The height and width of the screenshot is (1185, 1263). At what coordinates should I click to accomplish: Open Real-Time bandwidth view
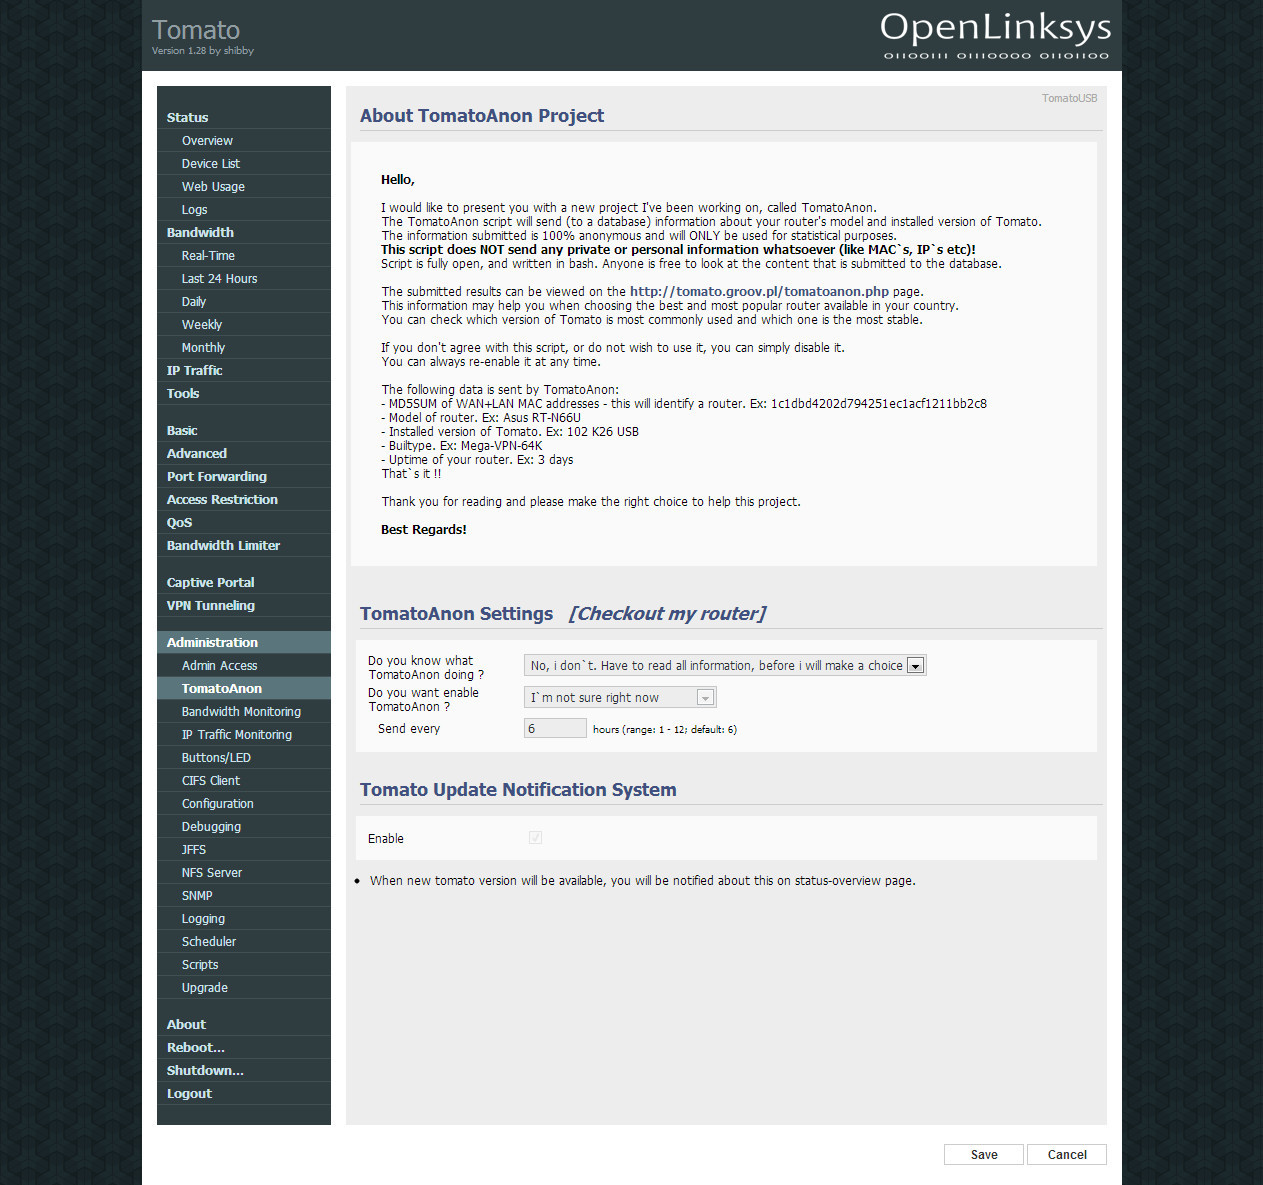point(243,256)
